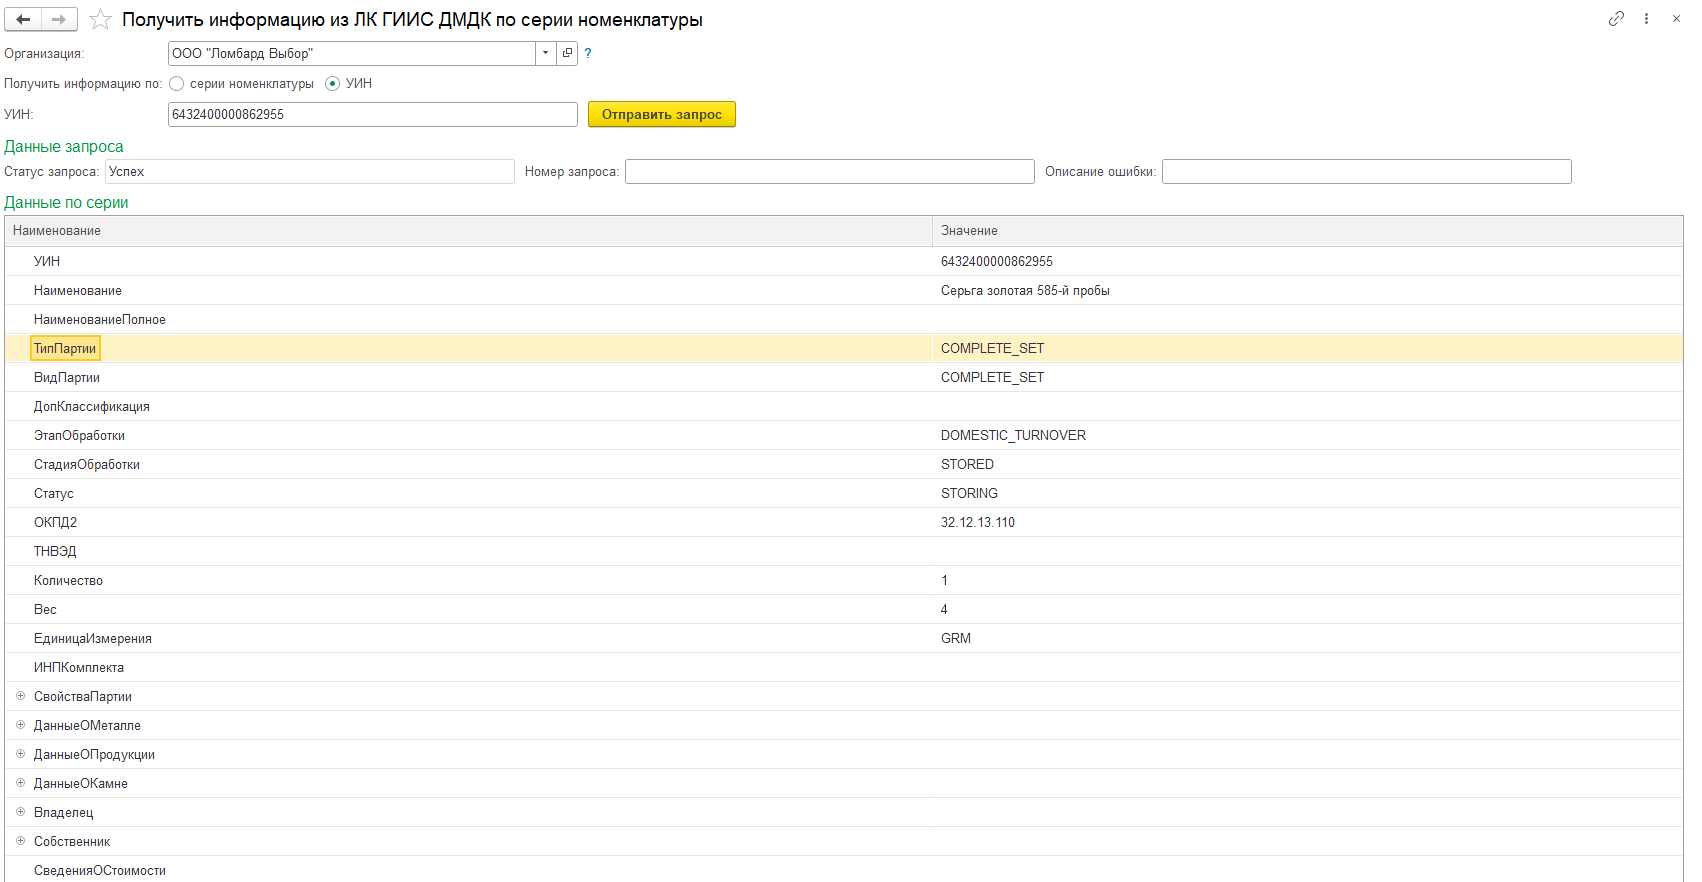Open organization record button next to dropdown
The height and width of the screenshot is (882, 1702).
[567, 53]
